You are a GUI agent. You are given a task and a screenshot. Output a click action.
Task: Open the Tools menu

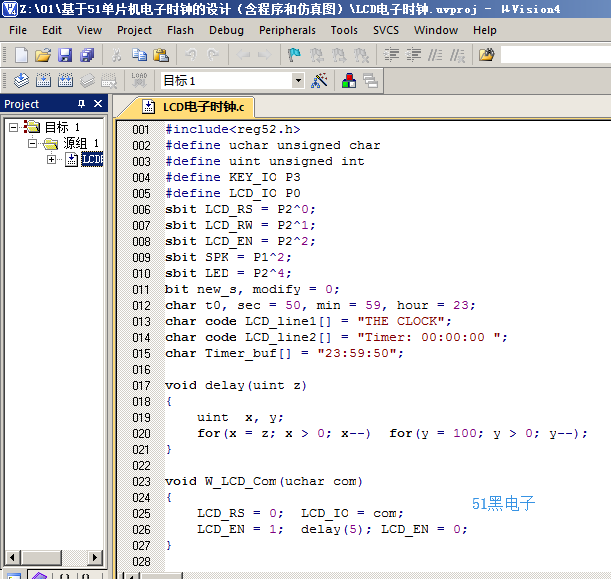tap(344, 30)
